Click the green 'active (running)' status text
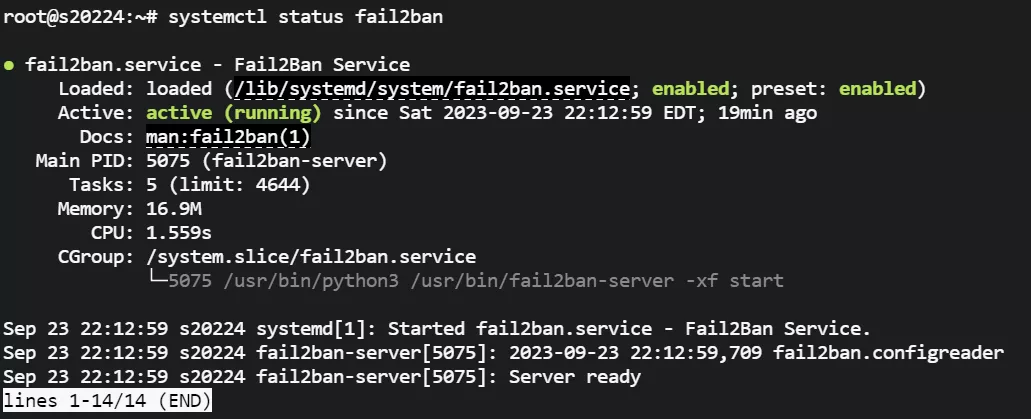Viewport: 1031px width, 419px height. tap(233, 113)
